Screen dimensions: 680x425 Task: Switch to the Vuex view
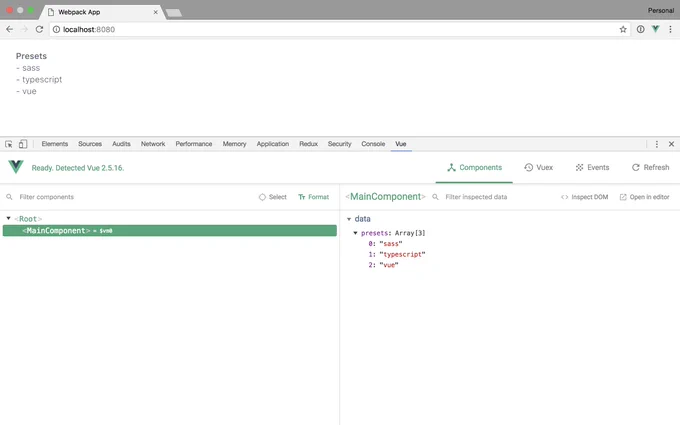[x=538, y=167]
